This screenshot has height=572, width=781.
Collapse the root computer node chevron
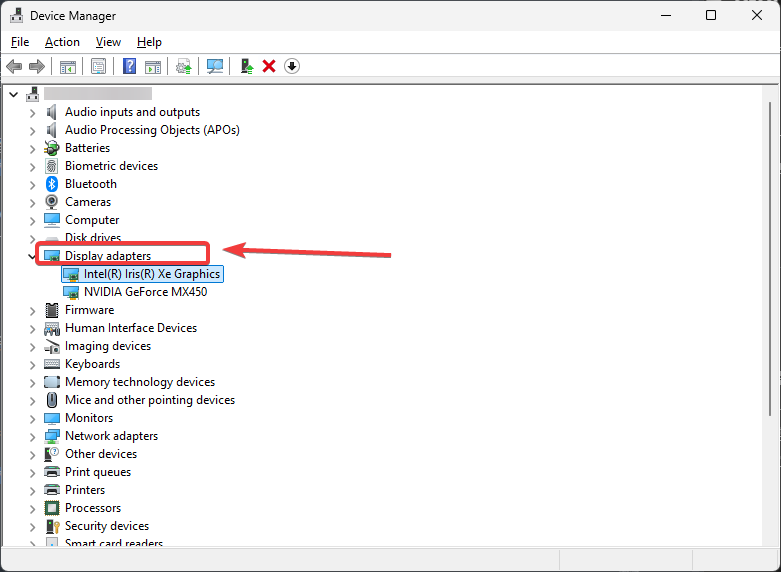pyautogui.click(x=13, y=94)
